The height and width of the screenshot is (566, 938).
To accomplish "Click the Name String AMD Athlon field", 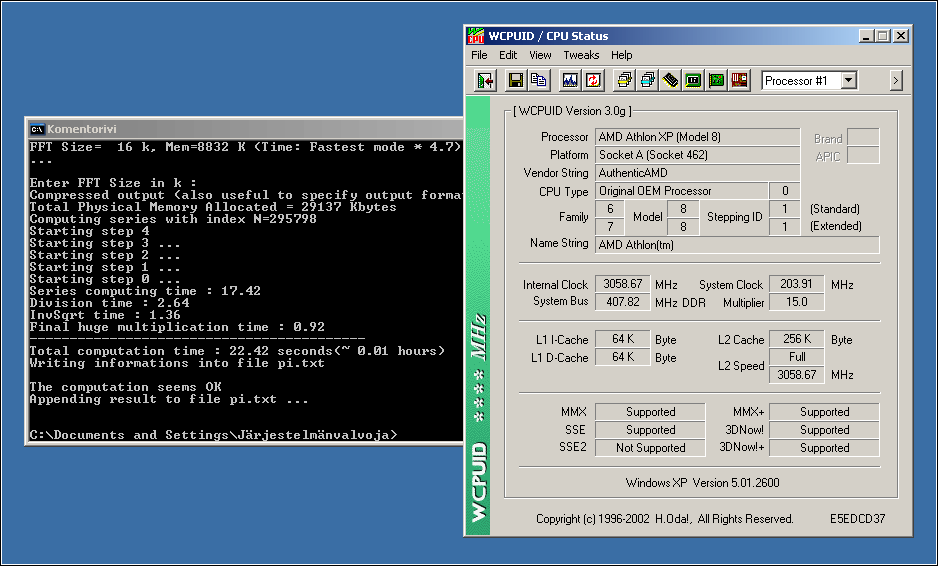I will click(x=737, y=244).
